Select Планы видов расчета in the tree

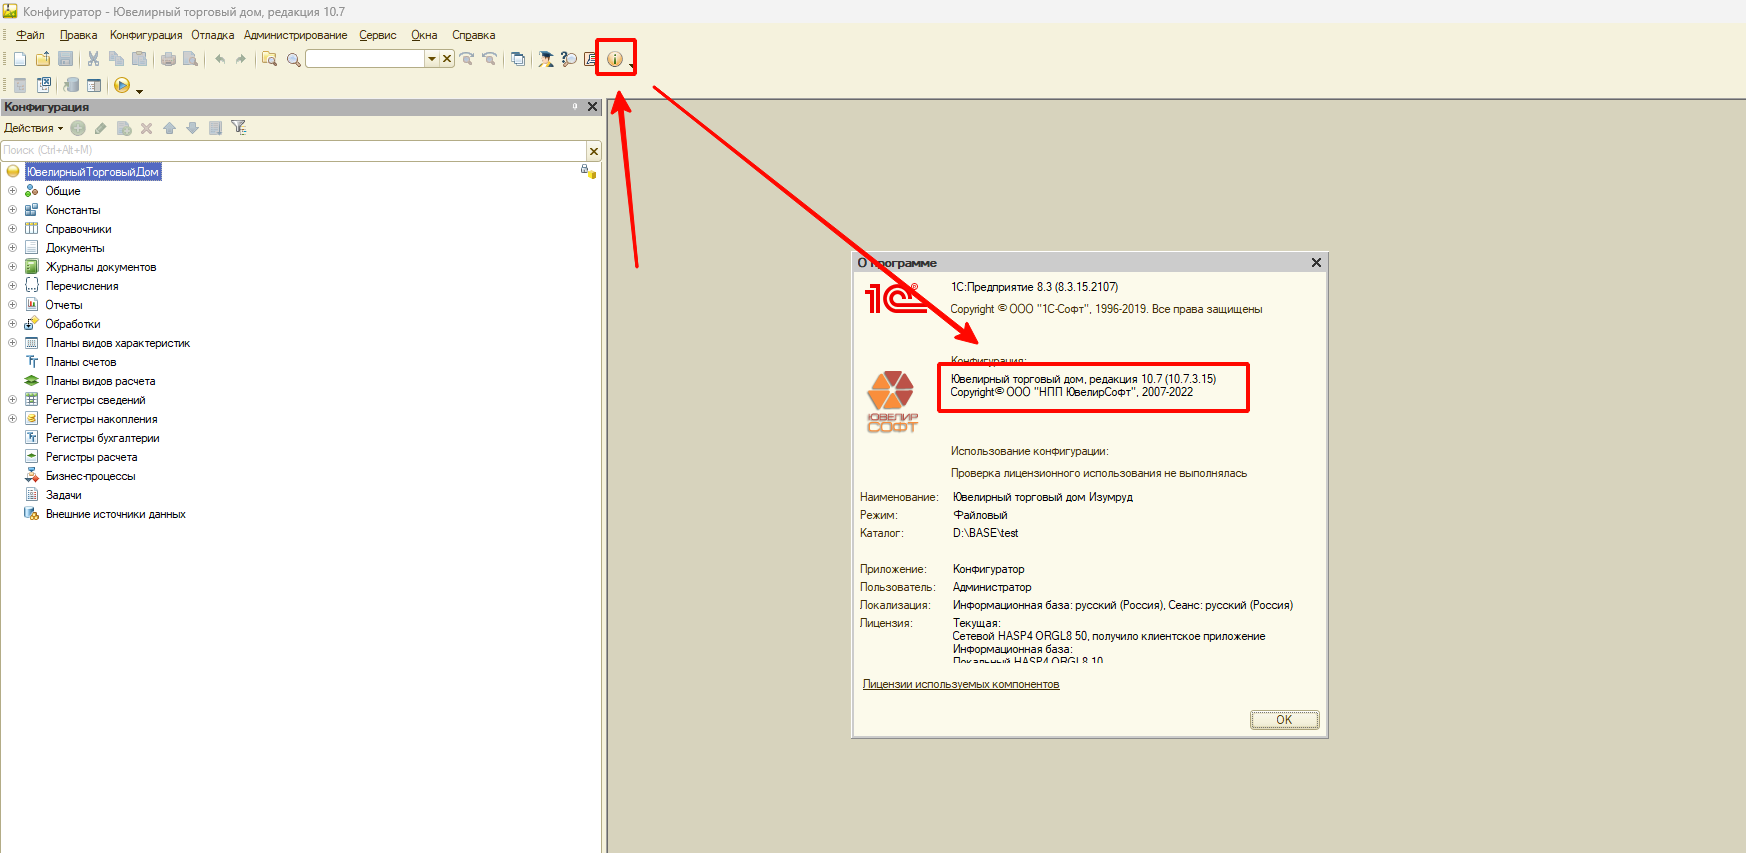pyautogui.click(x=100, y=381)
